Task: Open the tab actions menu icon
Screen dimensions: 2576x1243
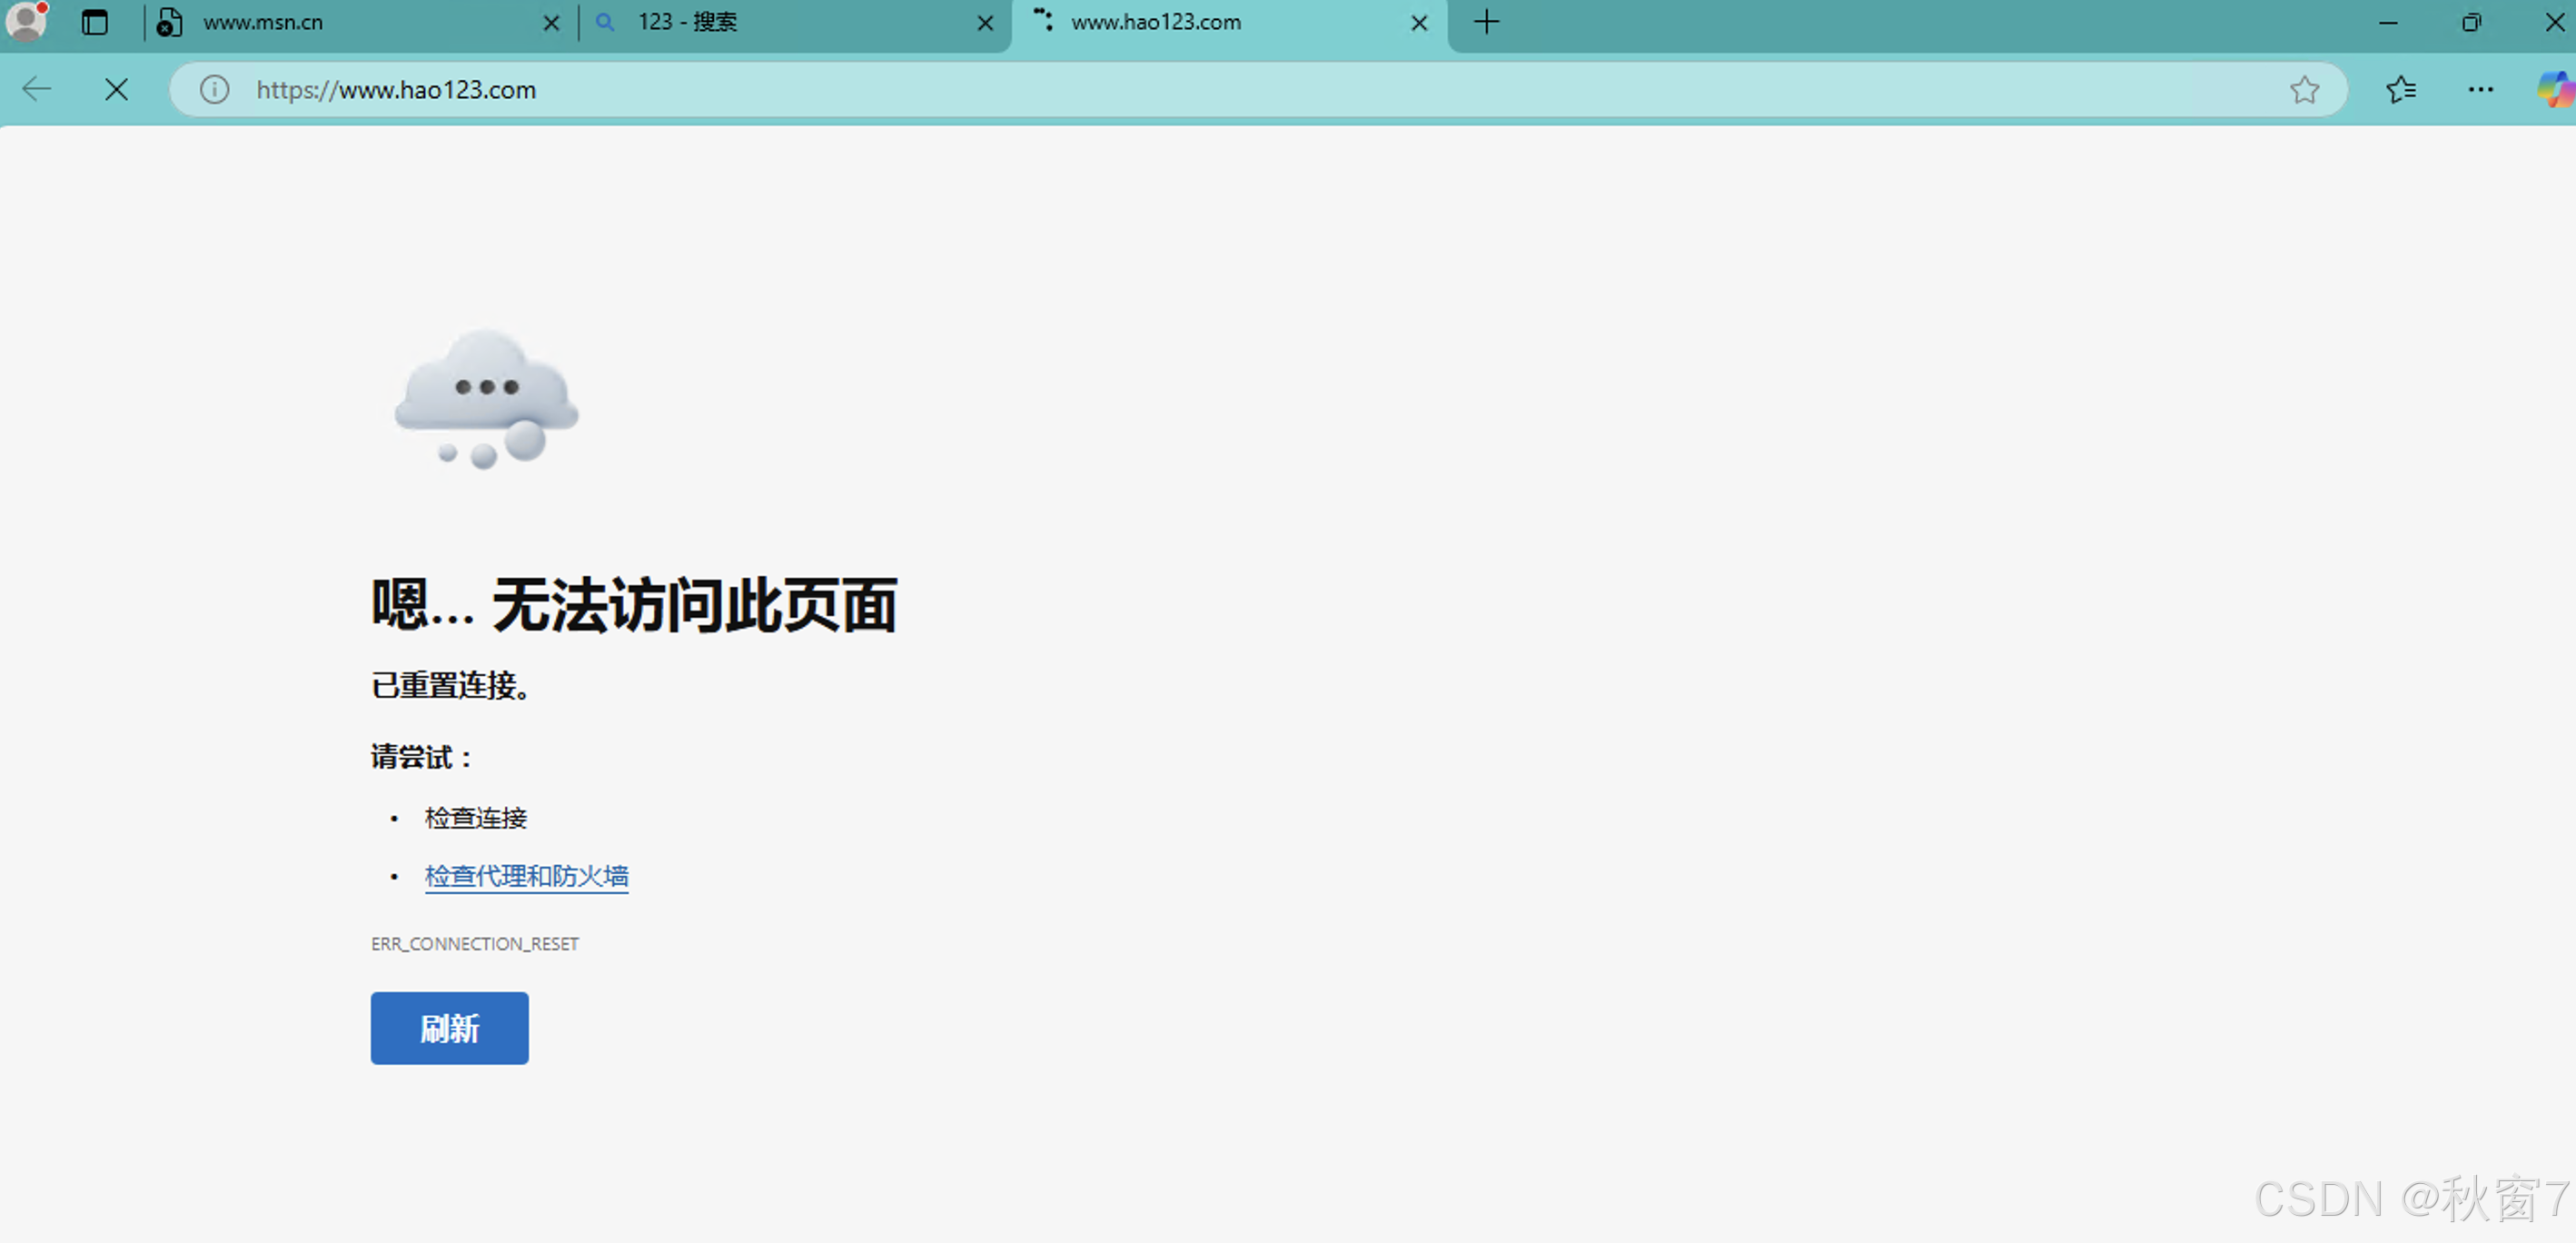Action: tap(95, 22)
